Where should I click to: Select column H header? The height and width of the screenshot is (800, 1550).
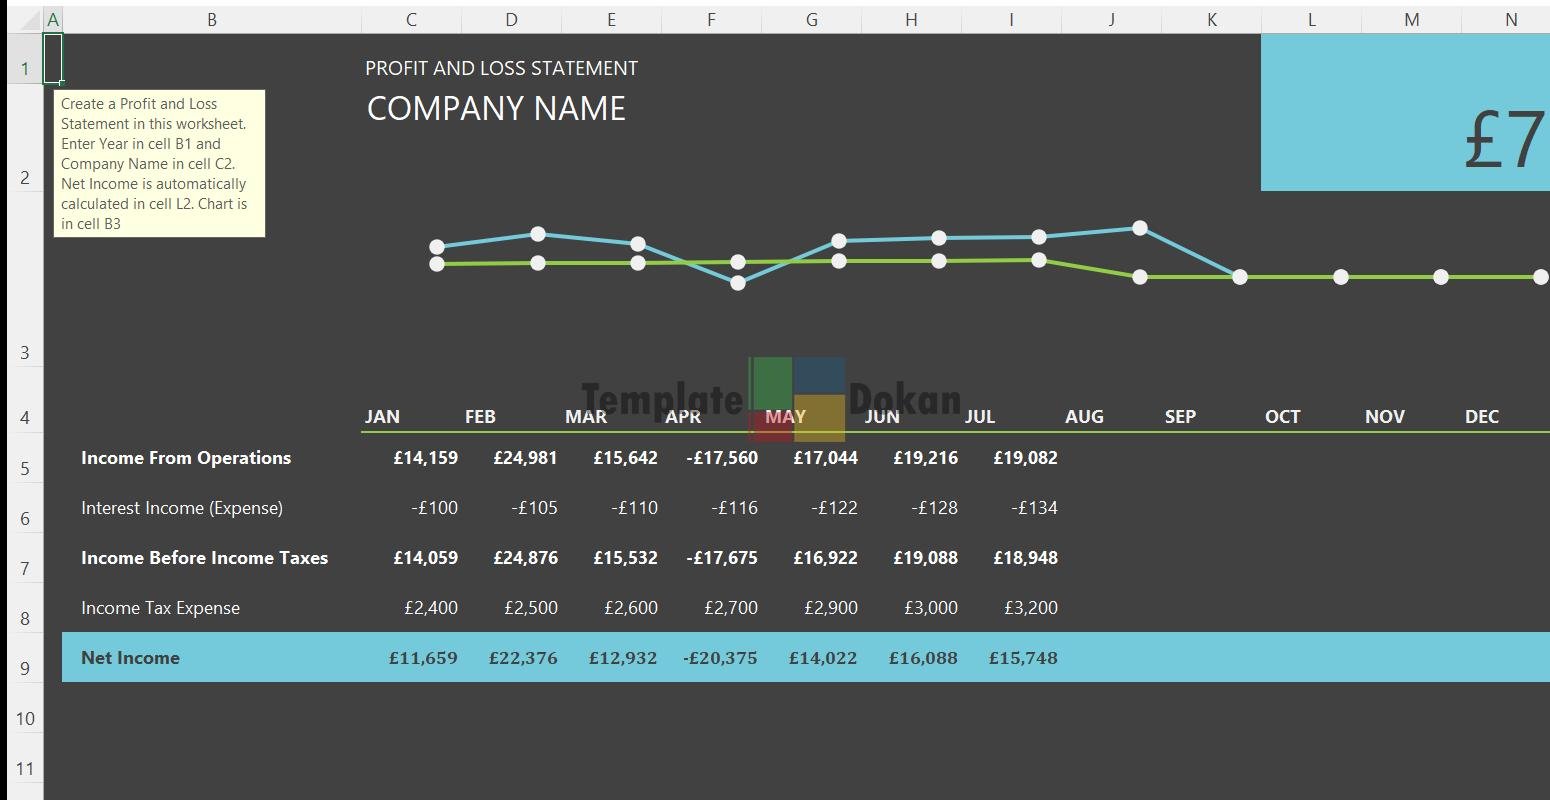coord(911,19)
